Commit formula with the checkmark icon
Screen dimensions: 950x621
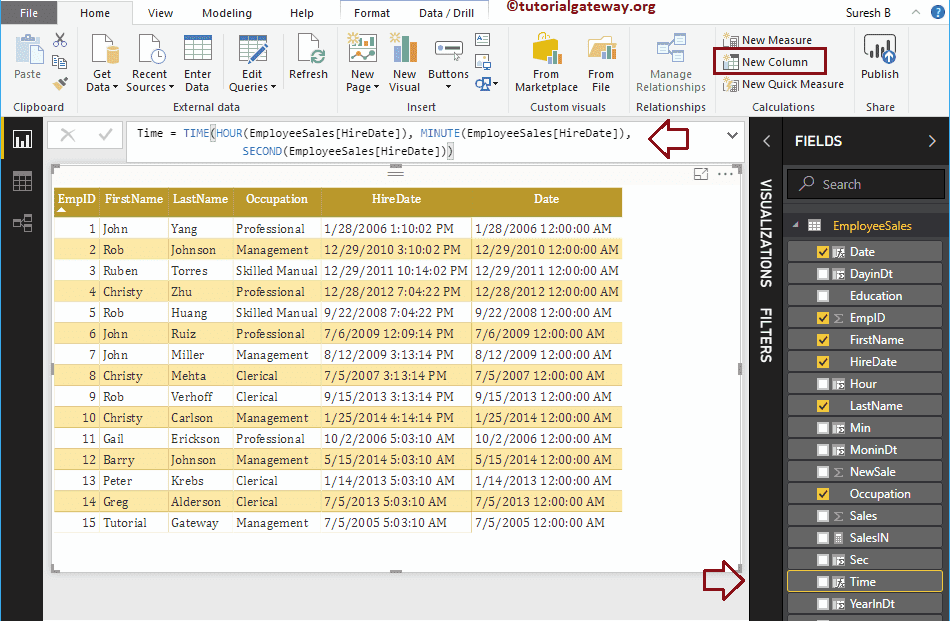pyautogui.click(x=106, y=134)
